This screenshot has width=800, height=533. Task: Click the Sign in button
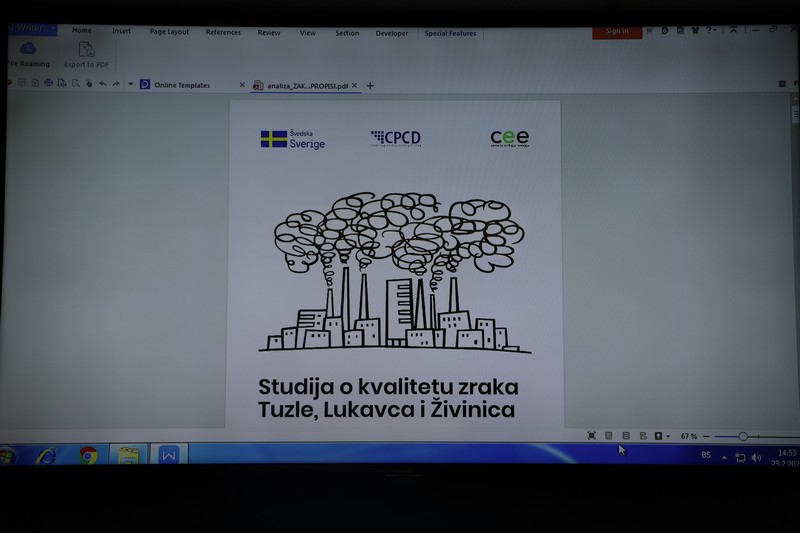617,31
